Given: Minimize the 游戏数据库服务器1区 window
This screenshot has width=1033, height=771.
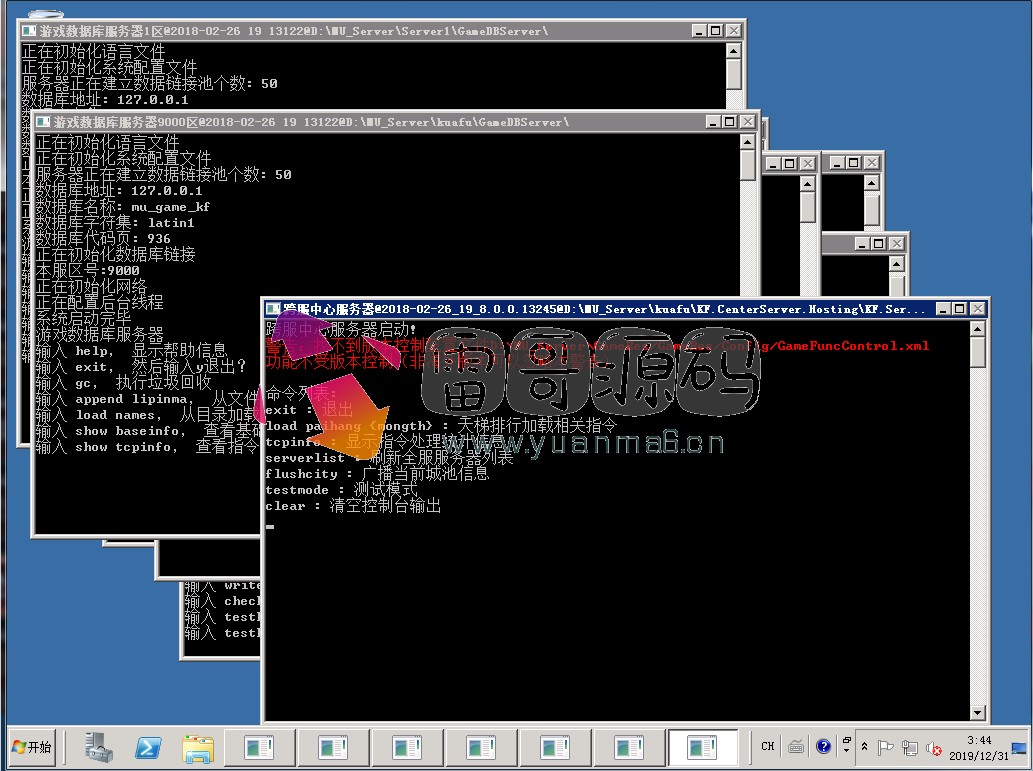Looking at the screenshot, I should 700,31.
